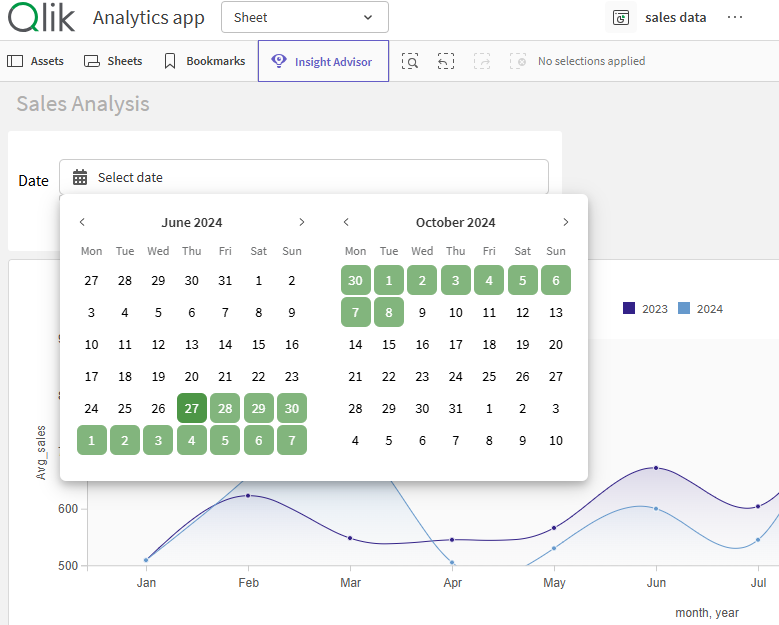The image size is (779, 625).
Task: Switch to the Sheets tab
Action: [113, 61]
